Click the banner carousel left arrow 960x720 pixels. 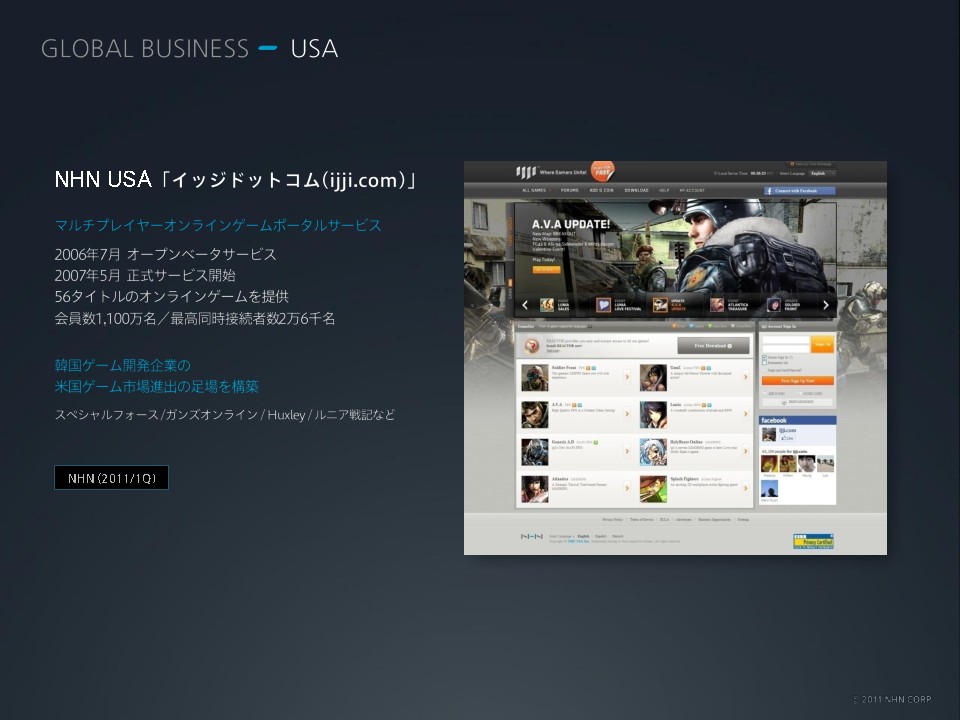[x=525, y=305]
